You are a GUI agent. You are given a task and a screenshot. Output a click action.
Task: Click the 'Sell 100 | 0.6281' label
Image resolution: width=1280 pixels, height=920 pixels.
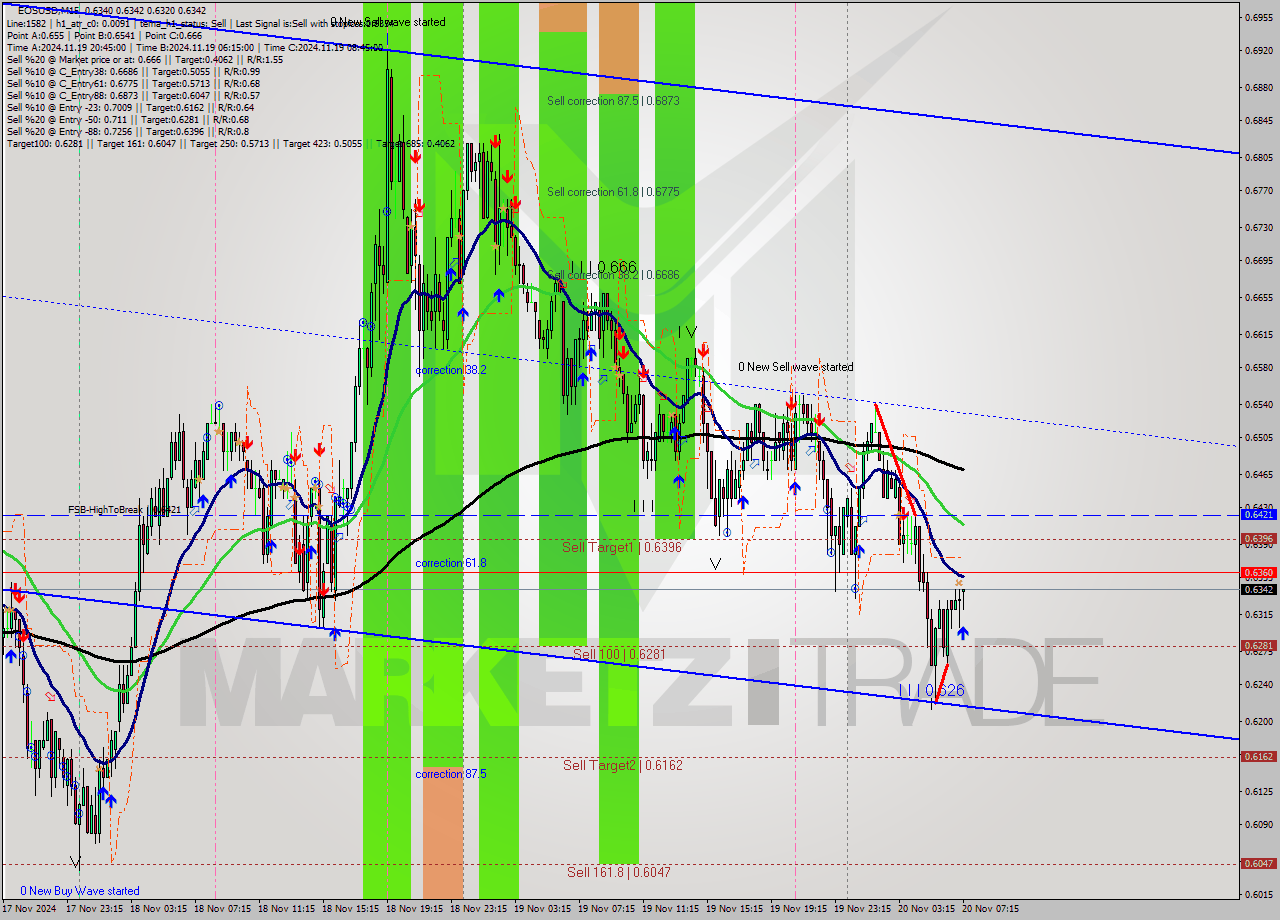pos(619,653)
